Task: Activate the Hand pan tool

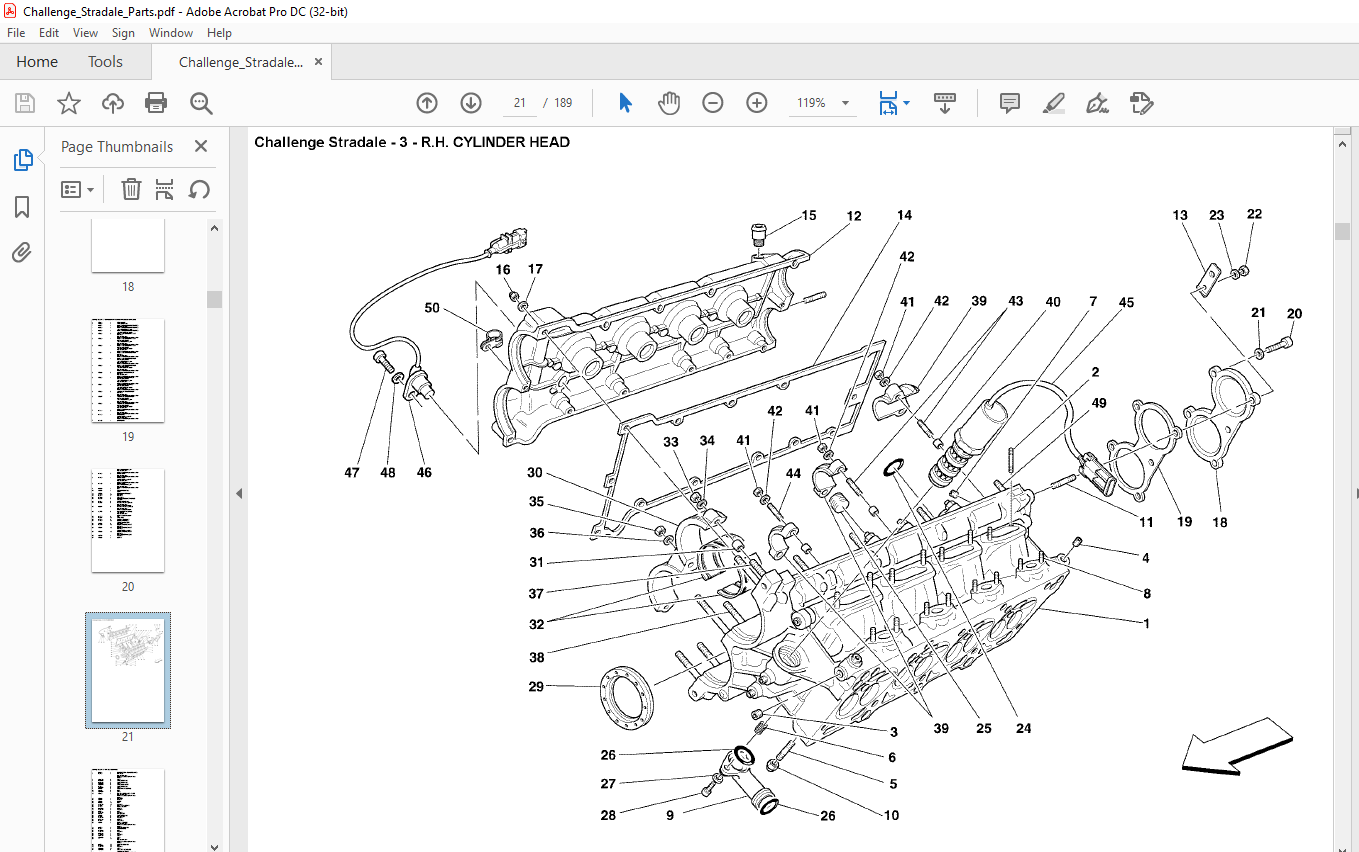Action: coord(669,103)
